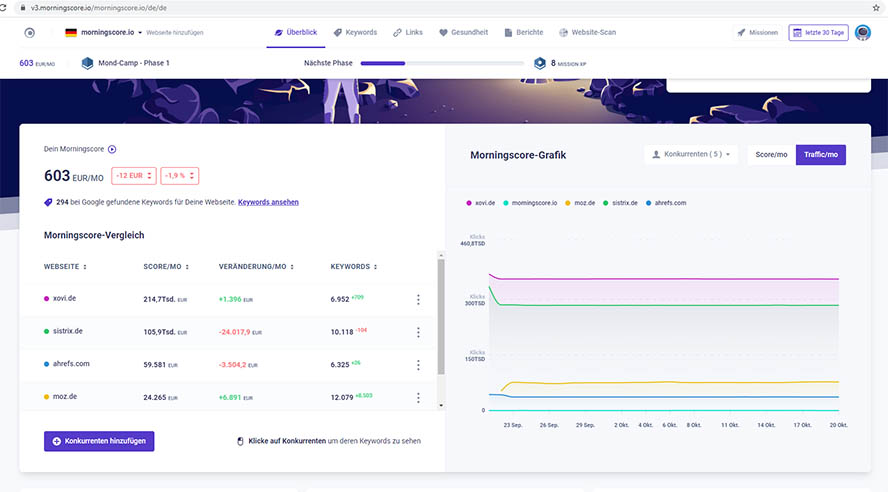Toggle morningscore.io series in chart legend
The image size is (888, 492).
(x=530, y=203)
